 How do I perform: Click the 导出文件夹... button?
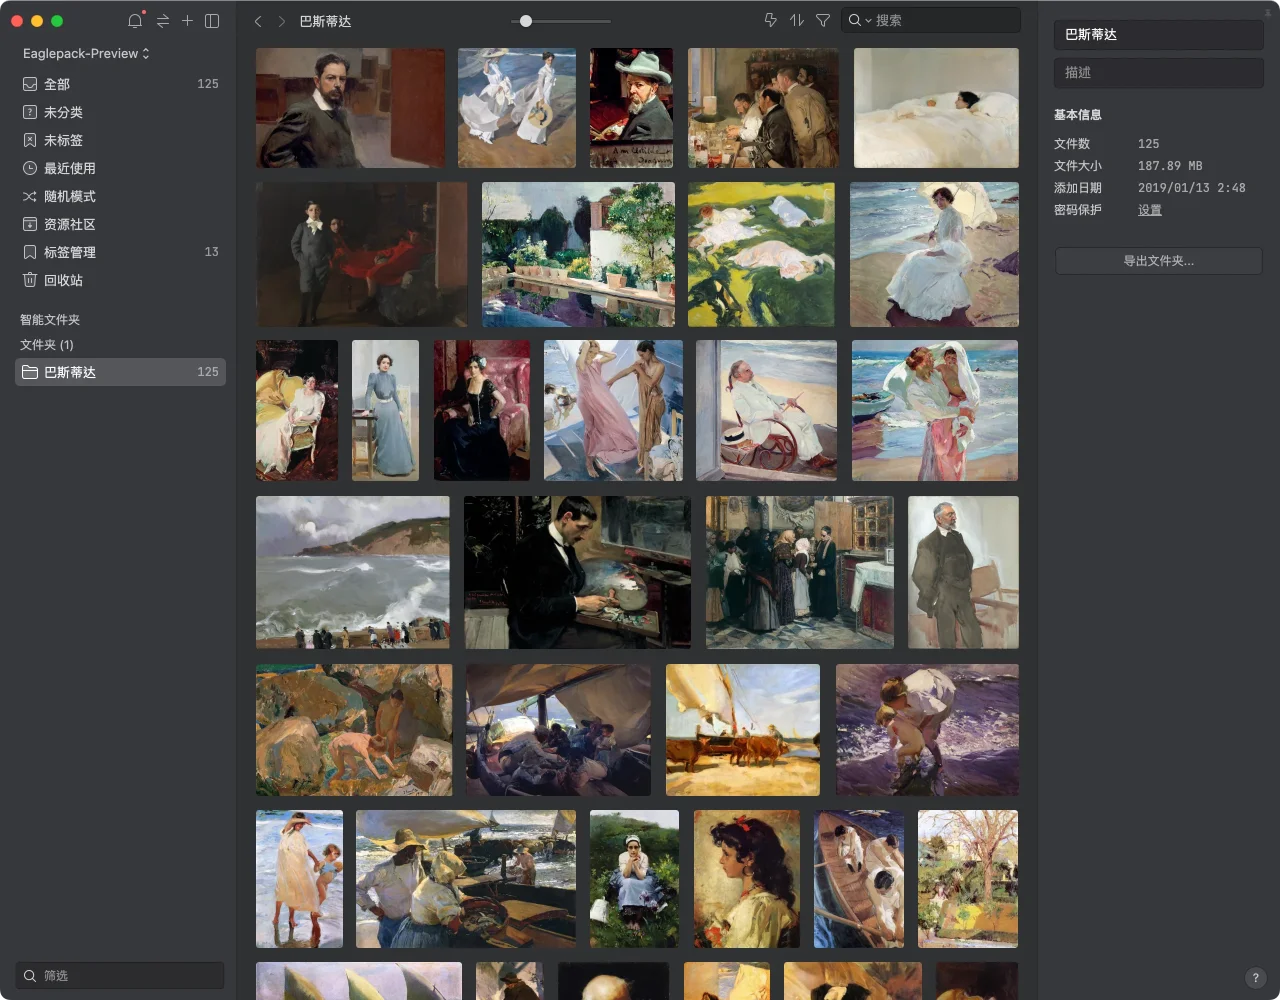pos(1158,261)
